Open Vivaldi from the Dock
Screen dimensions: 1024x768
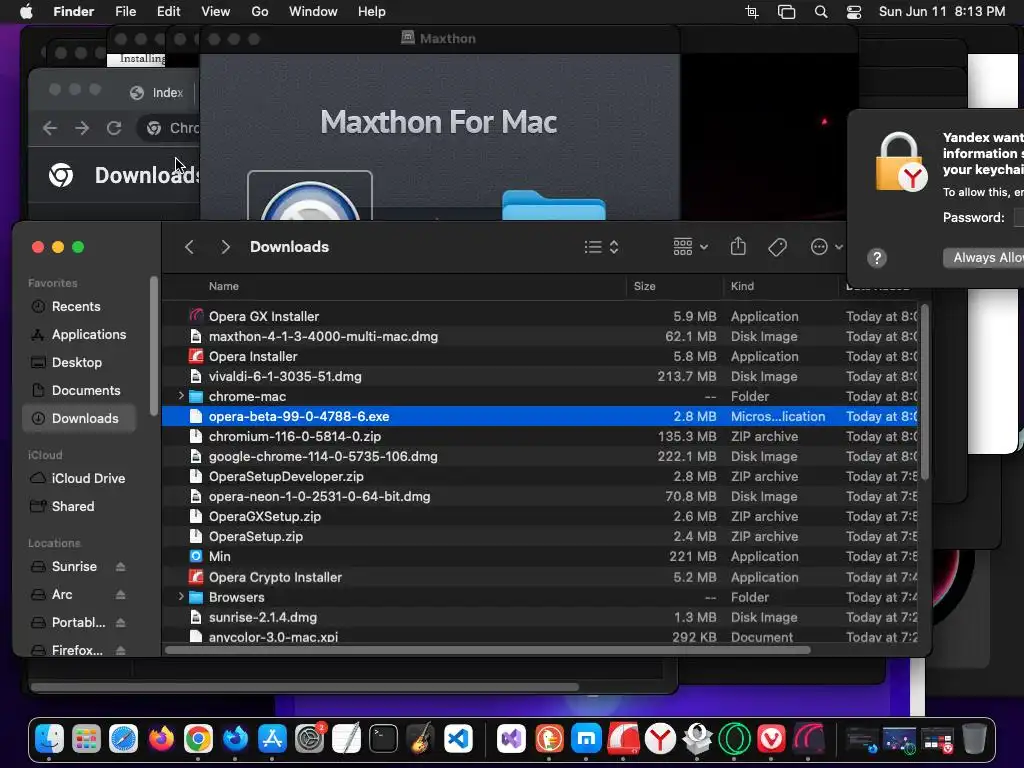point(771,739)
